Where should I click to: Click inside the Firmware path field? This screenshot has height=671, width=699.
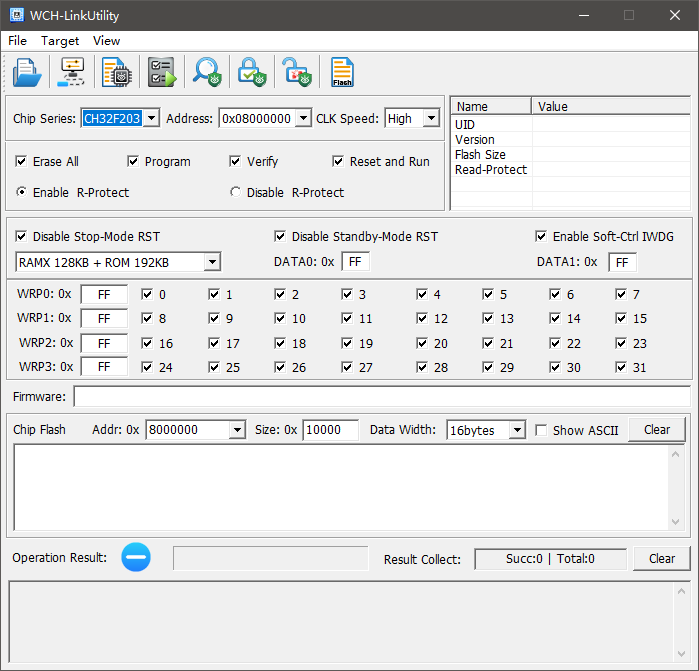pyautogui.click(x=380, y=397)
